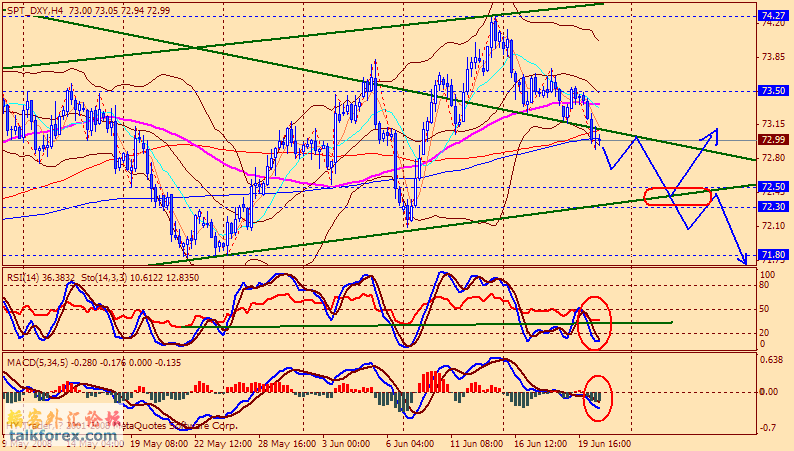Click the 3 Jun 00:00 date label

[346, 444]
